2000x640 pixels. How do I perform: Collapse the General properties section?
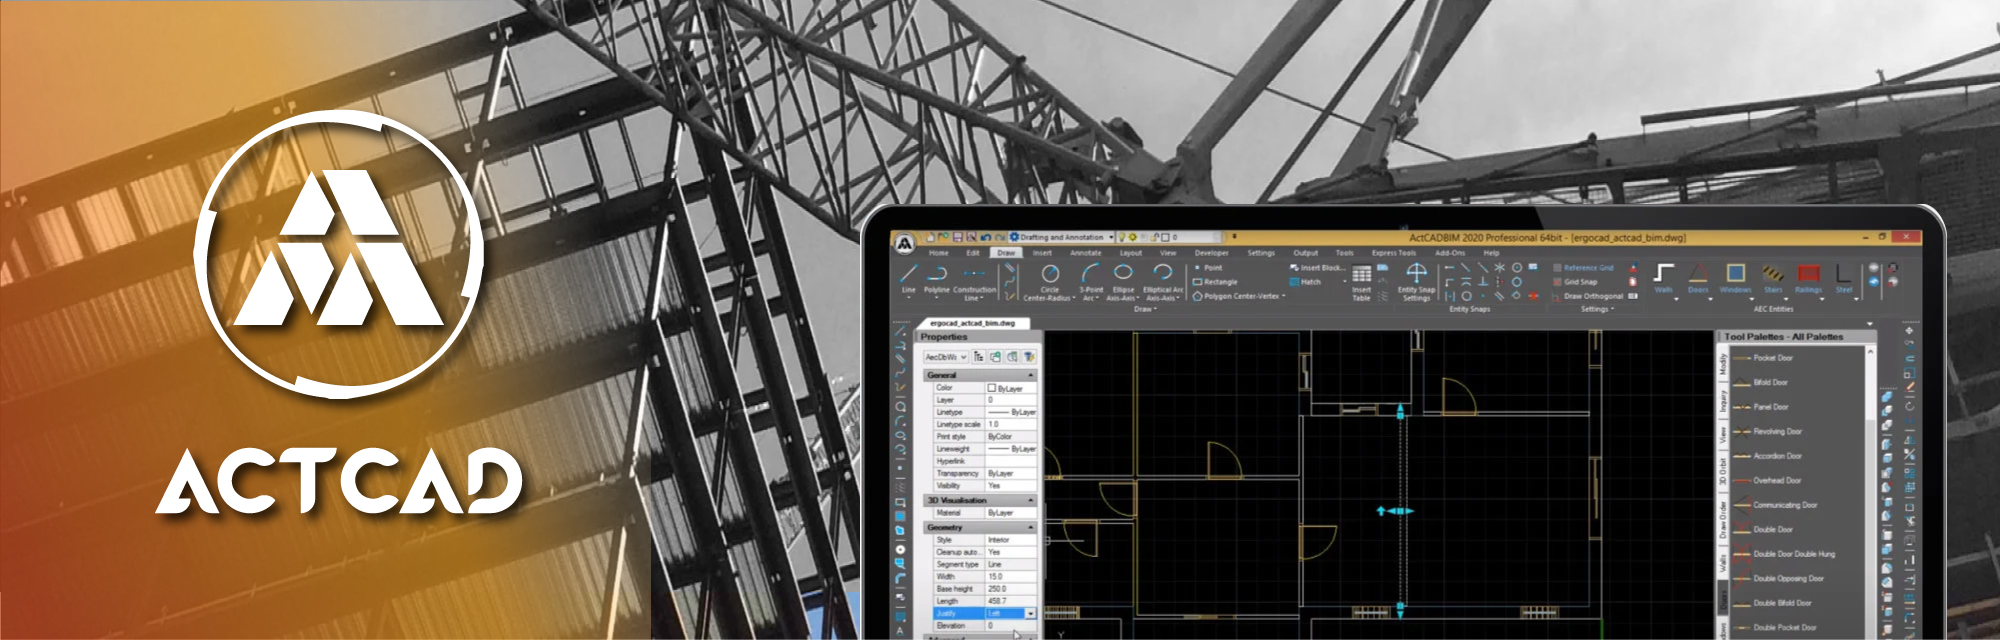pyautogui.click(x=1031, y=375)
